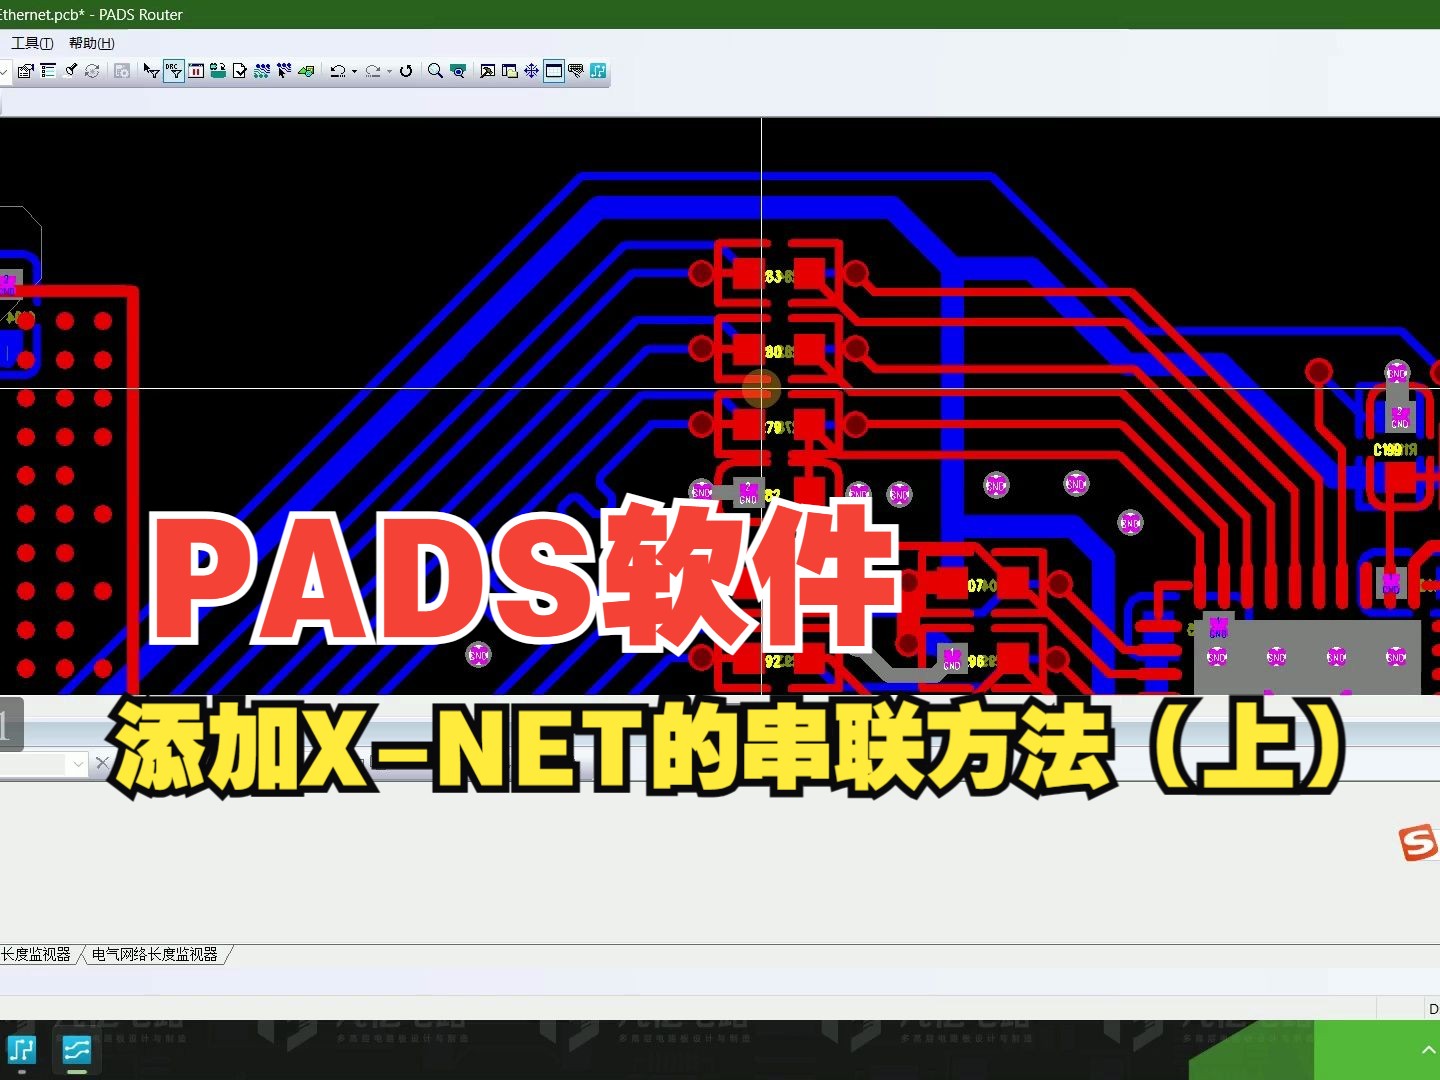The height and width of the screenshot is (1080, 1440).
Task: Click the Redraw circular arrow icon
Action: click(406, 71)
